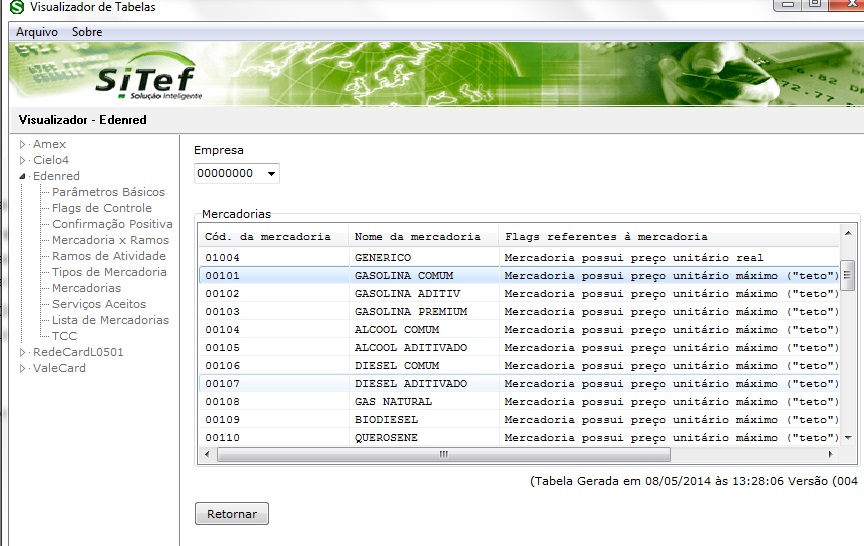Click the table's vertical scrollbar down arrow
Viewport: 864px width, 546px height.
point(847,438)
